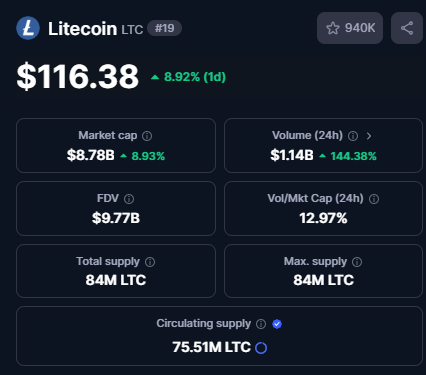
Task: Click the #19 rank badge
Action: [165, 28]
